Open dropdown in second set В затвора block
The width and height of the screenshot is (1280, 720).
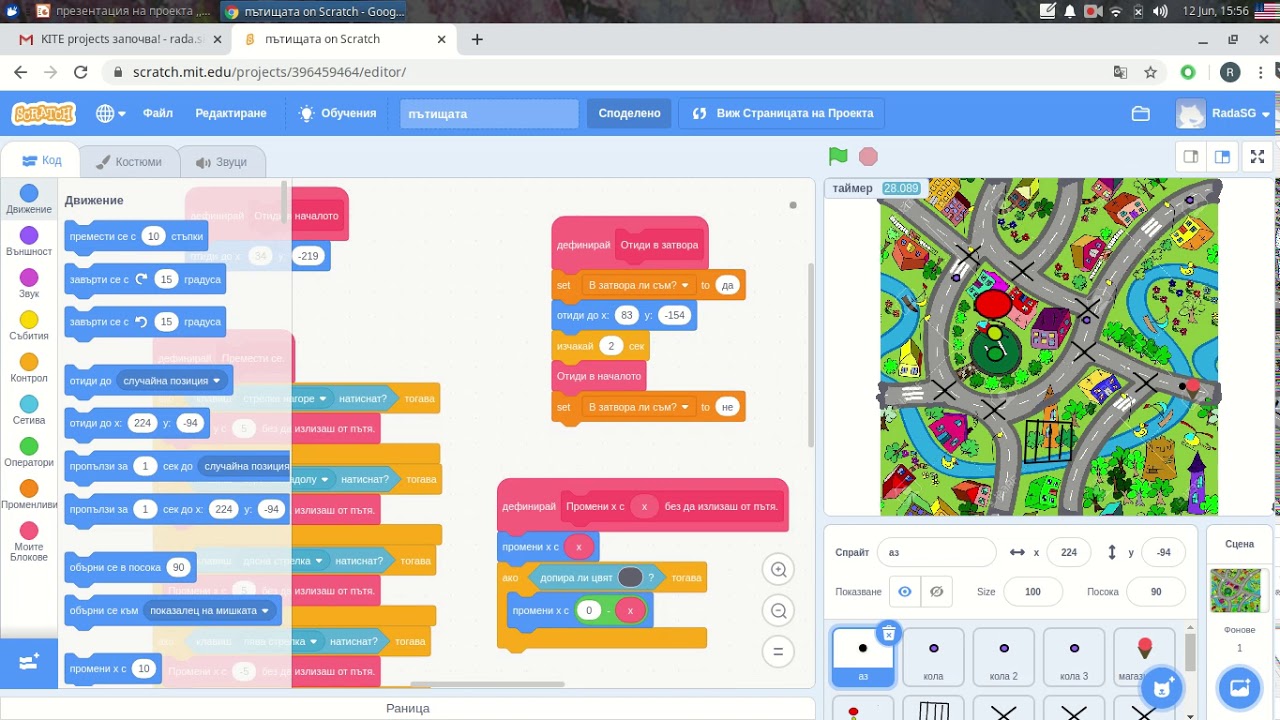point(640,407)
